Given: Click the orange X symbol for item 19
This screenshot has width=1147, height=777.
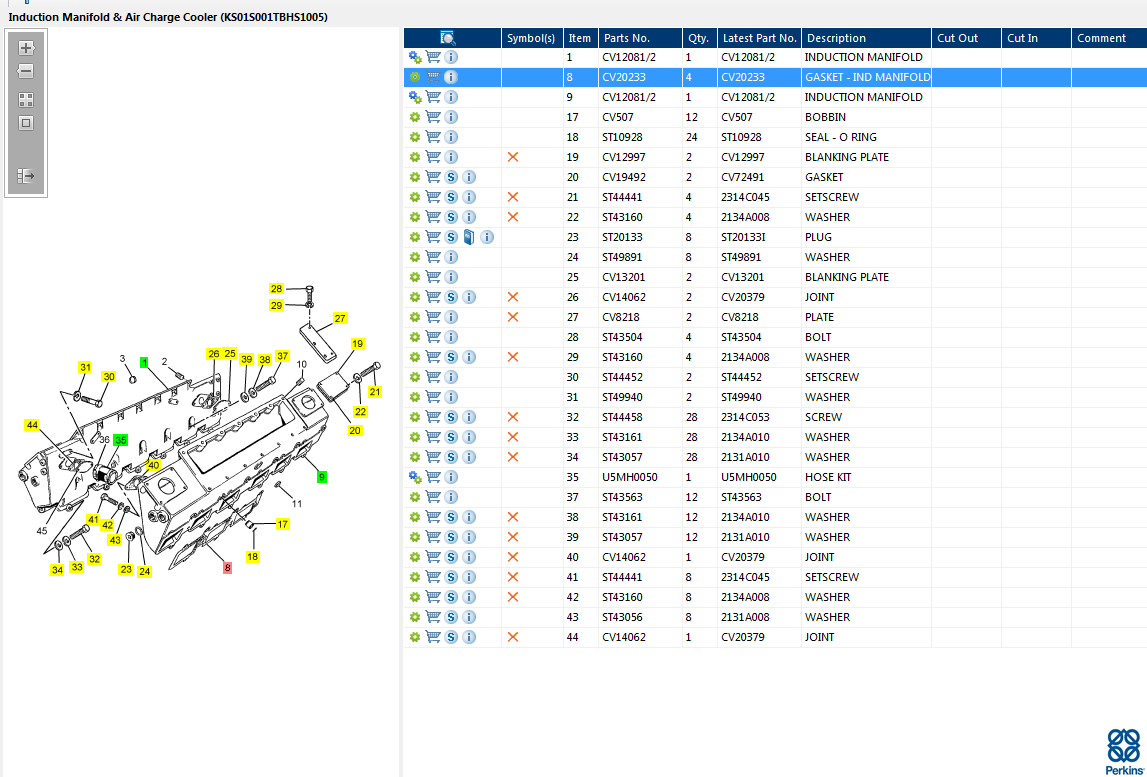Looking at the screenshot, I should click(x=513, y=157).
